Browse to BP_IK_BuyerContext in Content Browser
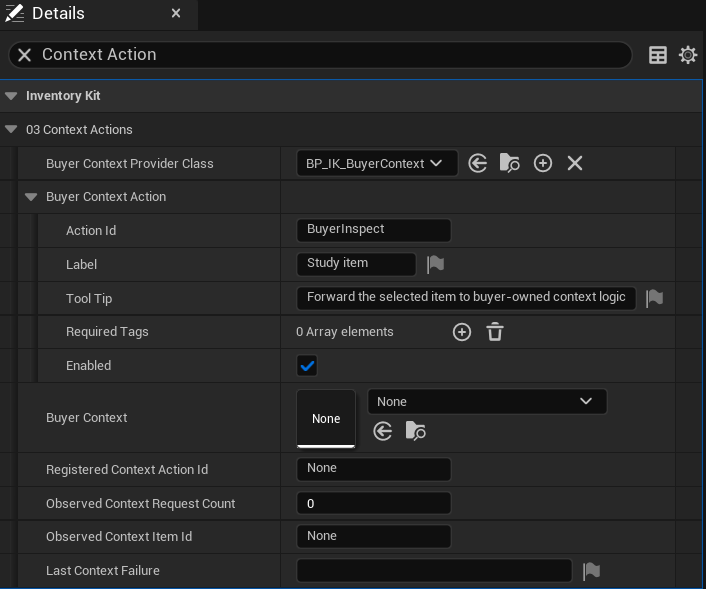The height and width of the screenshot is (589, 706). 509,163
